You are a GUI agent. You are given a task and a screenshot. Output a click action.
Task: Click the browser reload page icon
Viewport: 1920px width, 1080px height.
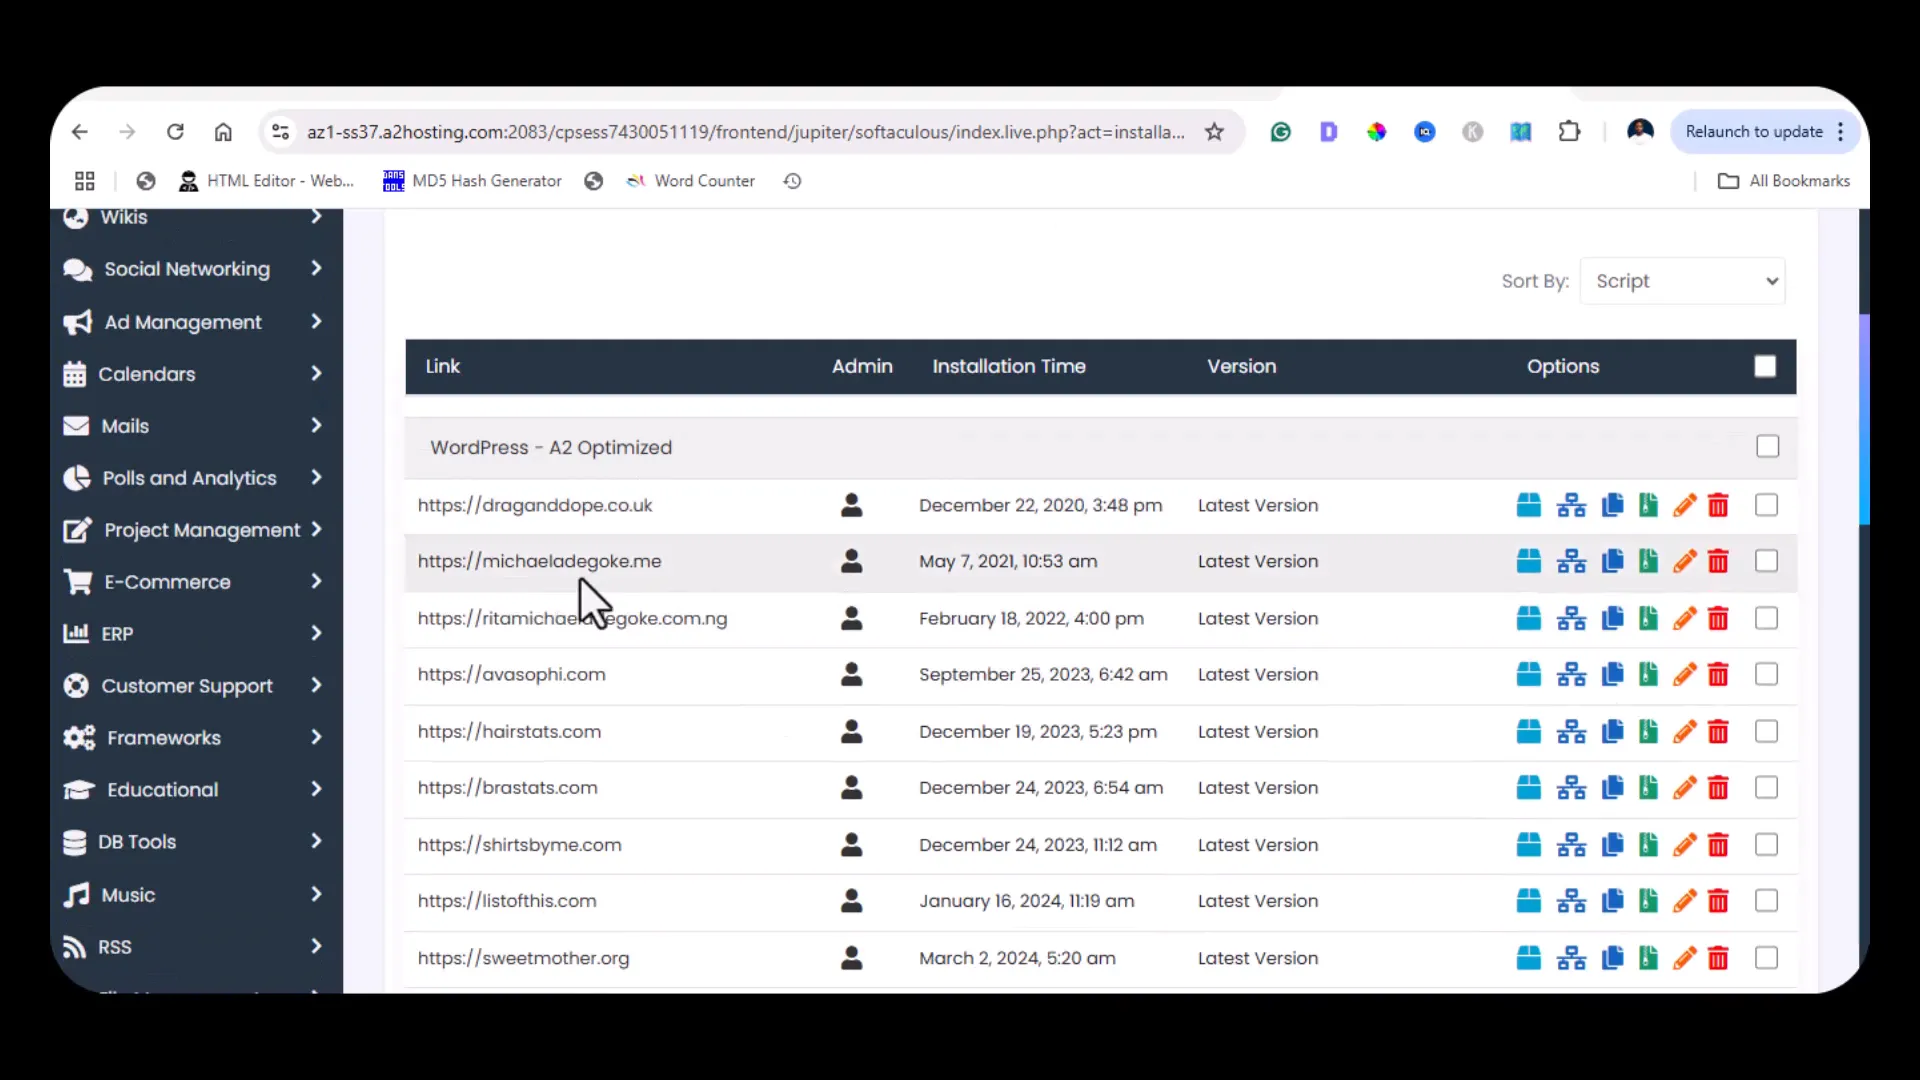175,132
